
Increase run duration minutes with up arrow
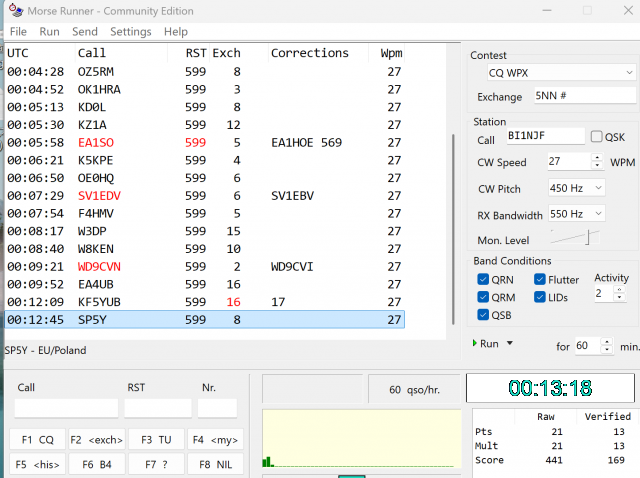pyautogui.click(x=607, y=341)
